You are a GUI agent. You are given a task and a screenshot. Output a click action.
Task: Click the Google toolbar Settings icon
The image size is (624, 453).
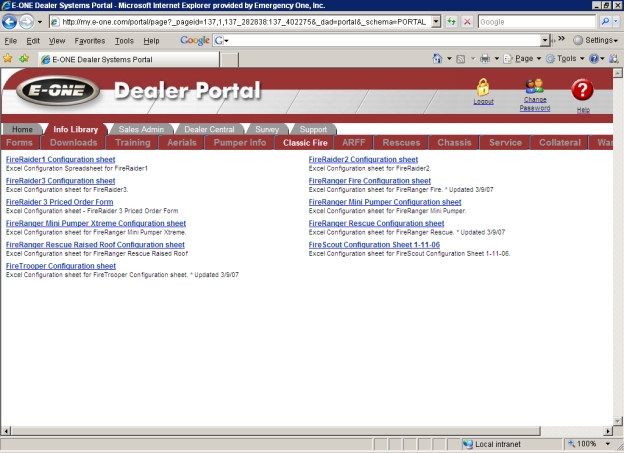pos(578,40)
